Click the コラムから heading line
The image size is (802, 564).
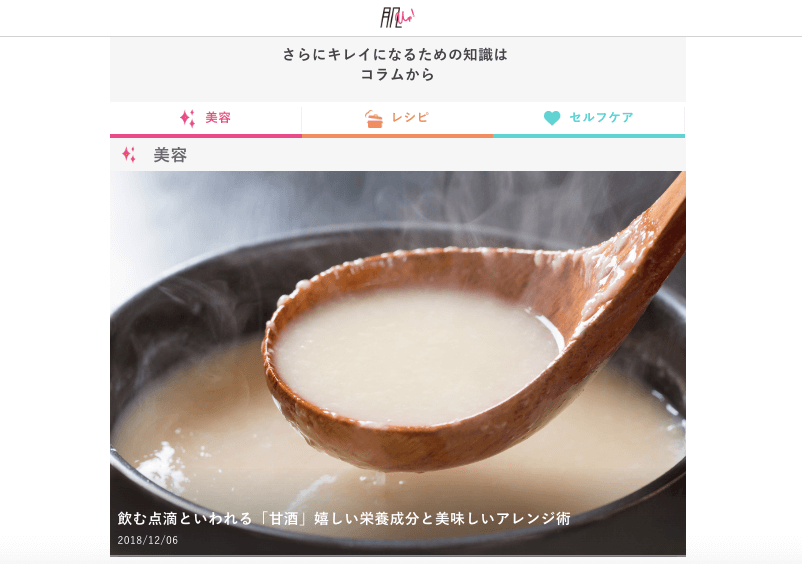point(397,75)
